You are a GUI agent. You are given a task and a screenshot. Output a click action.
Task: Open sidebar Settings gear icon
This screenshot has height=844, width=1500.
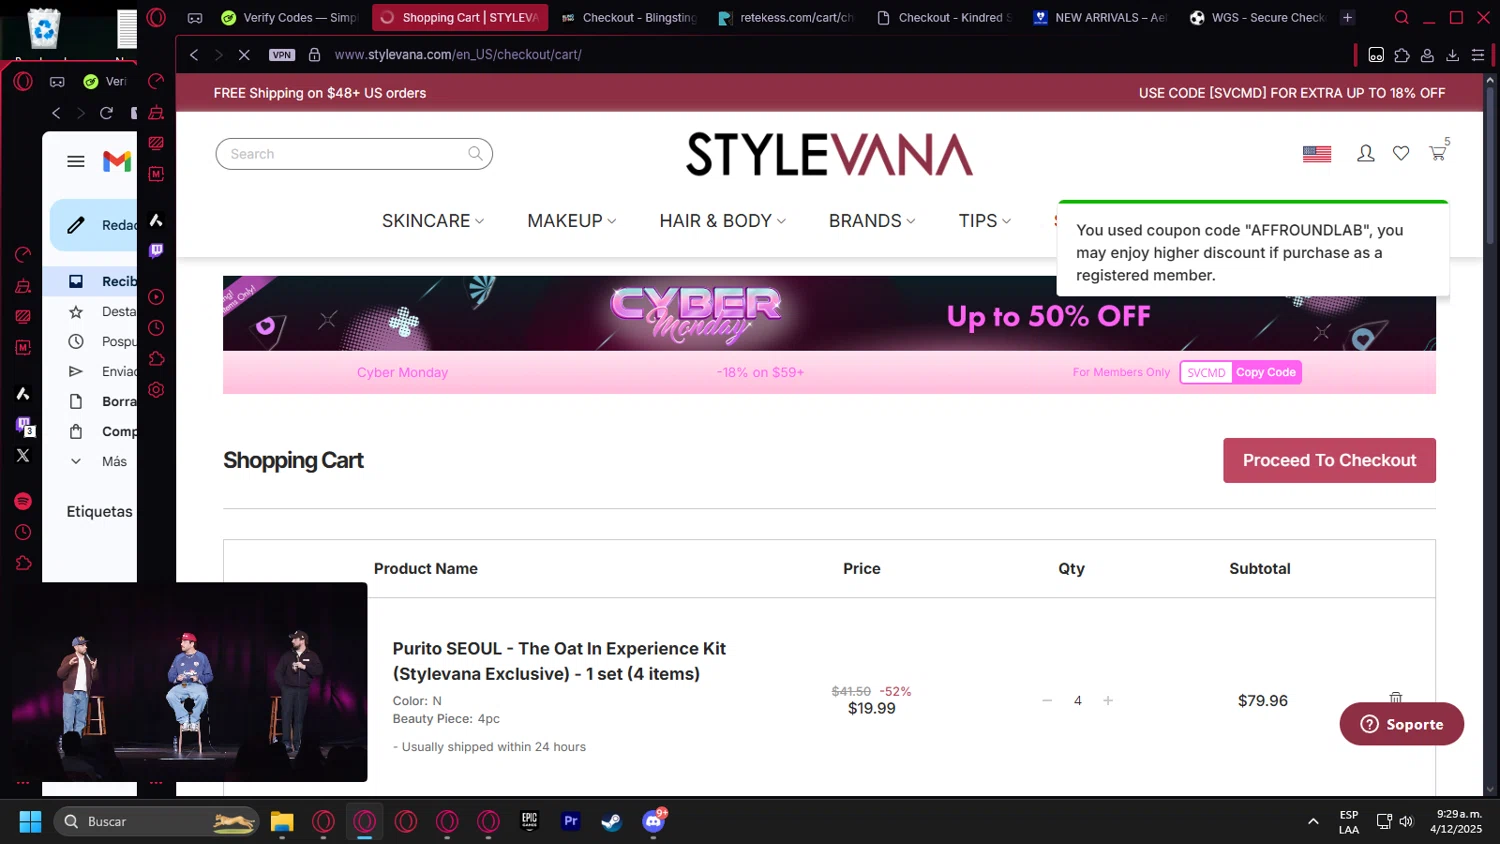pos(156,390)
